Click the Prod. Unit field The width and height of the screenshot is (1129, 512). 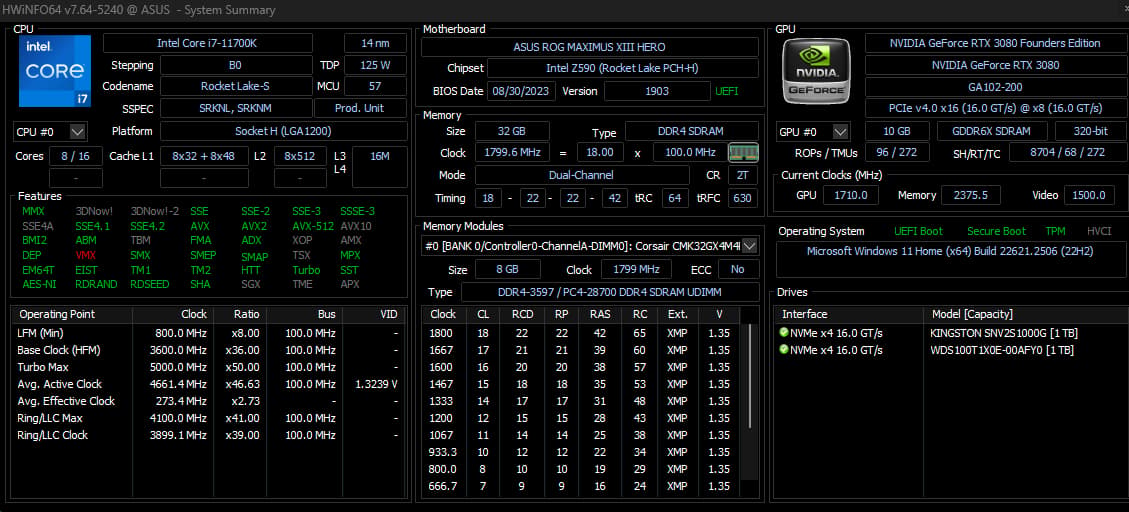[x=360, y=109]
